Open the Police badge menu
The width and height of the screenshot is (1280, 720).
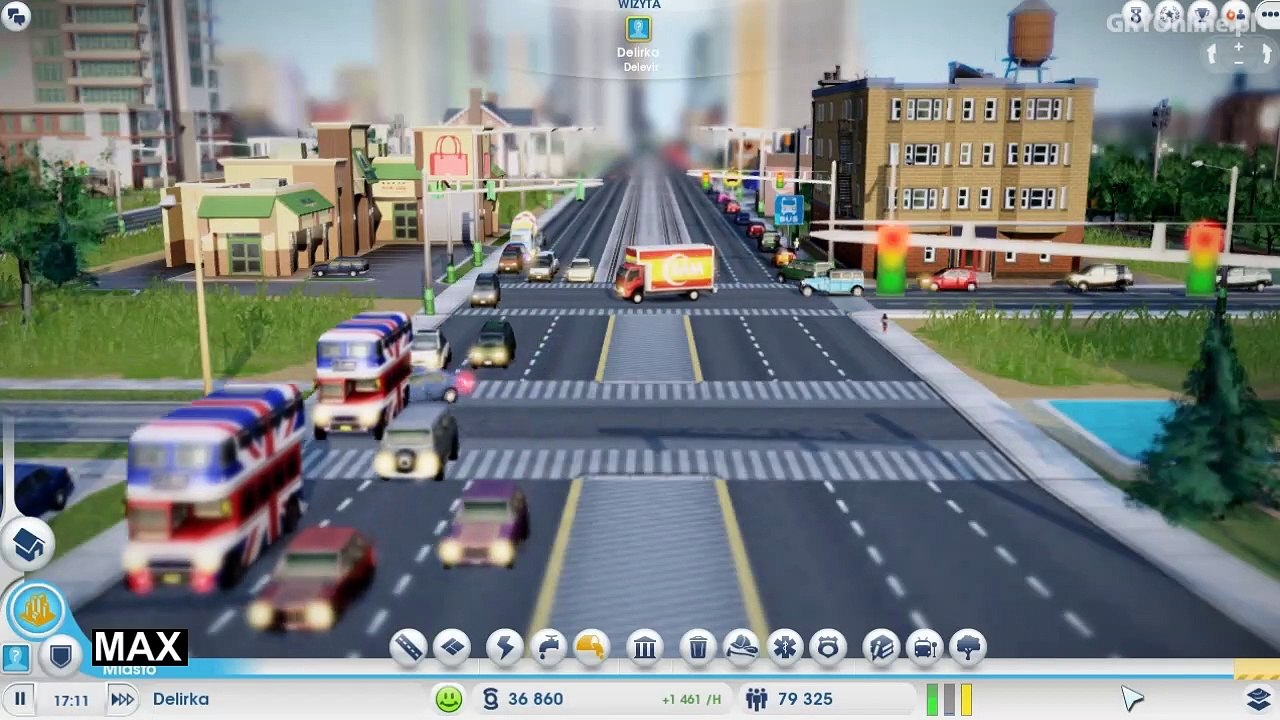(828, 648)
